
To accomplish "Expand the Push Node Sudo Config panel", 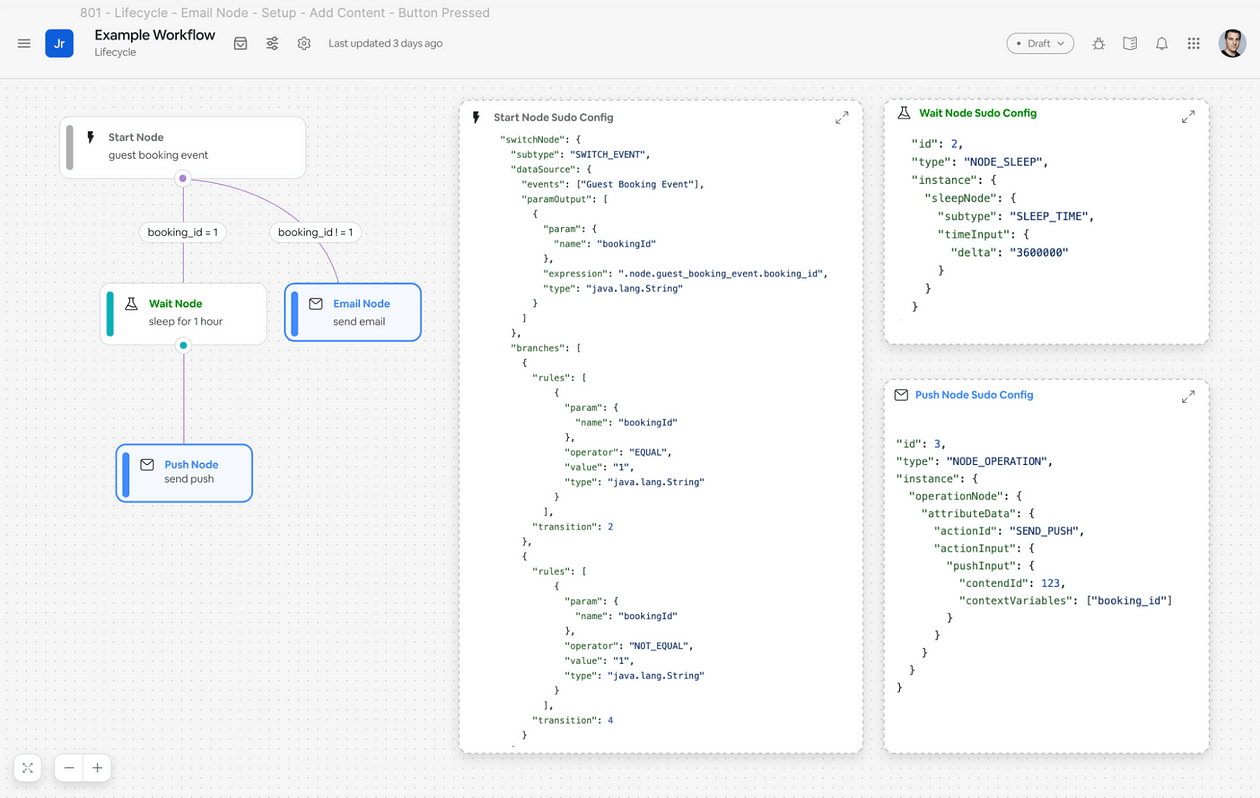I will (x=1188, y=396).
